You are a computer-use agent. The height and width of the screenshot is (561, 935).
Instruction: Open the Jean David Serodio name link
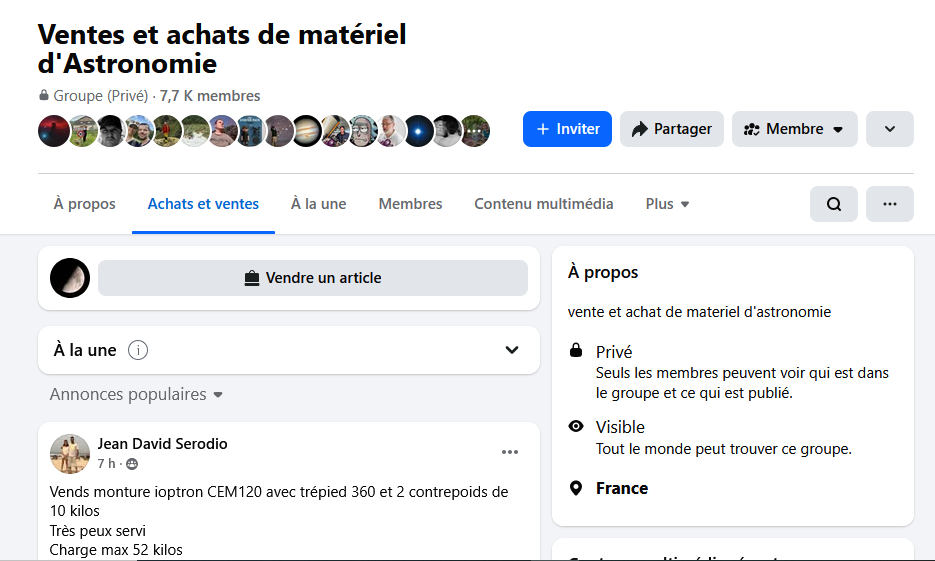pos(162,443)
